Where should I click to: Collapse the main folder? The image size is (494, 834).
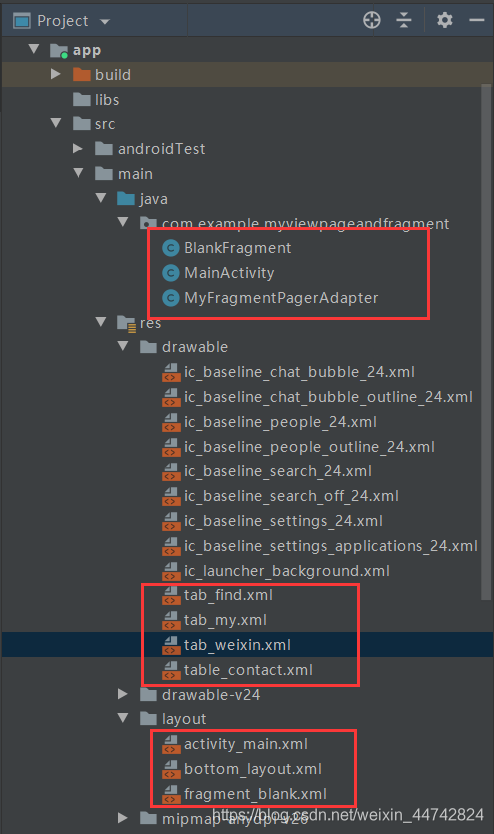[x=79, y=172]
